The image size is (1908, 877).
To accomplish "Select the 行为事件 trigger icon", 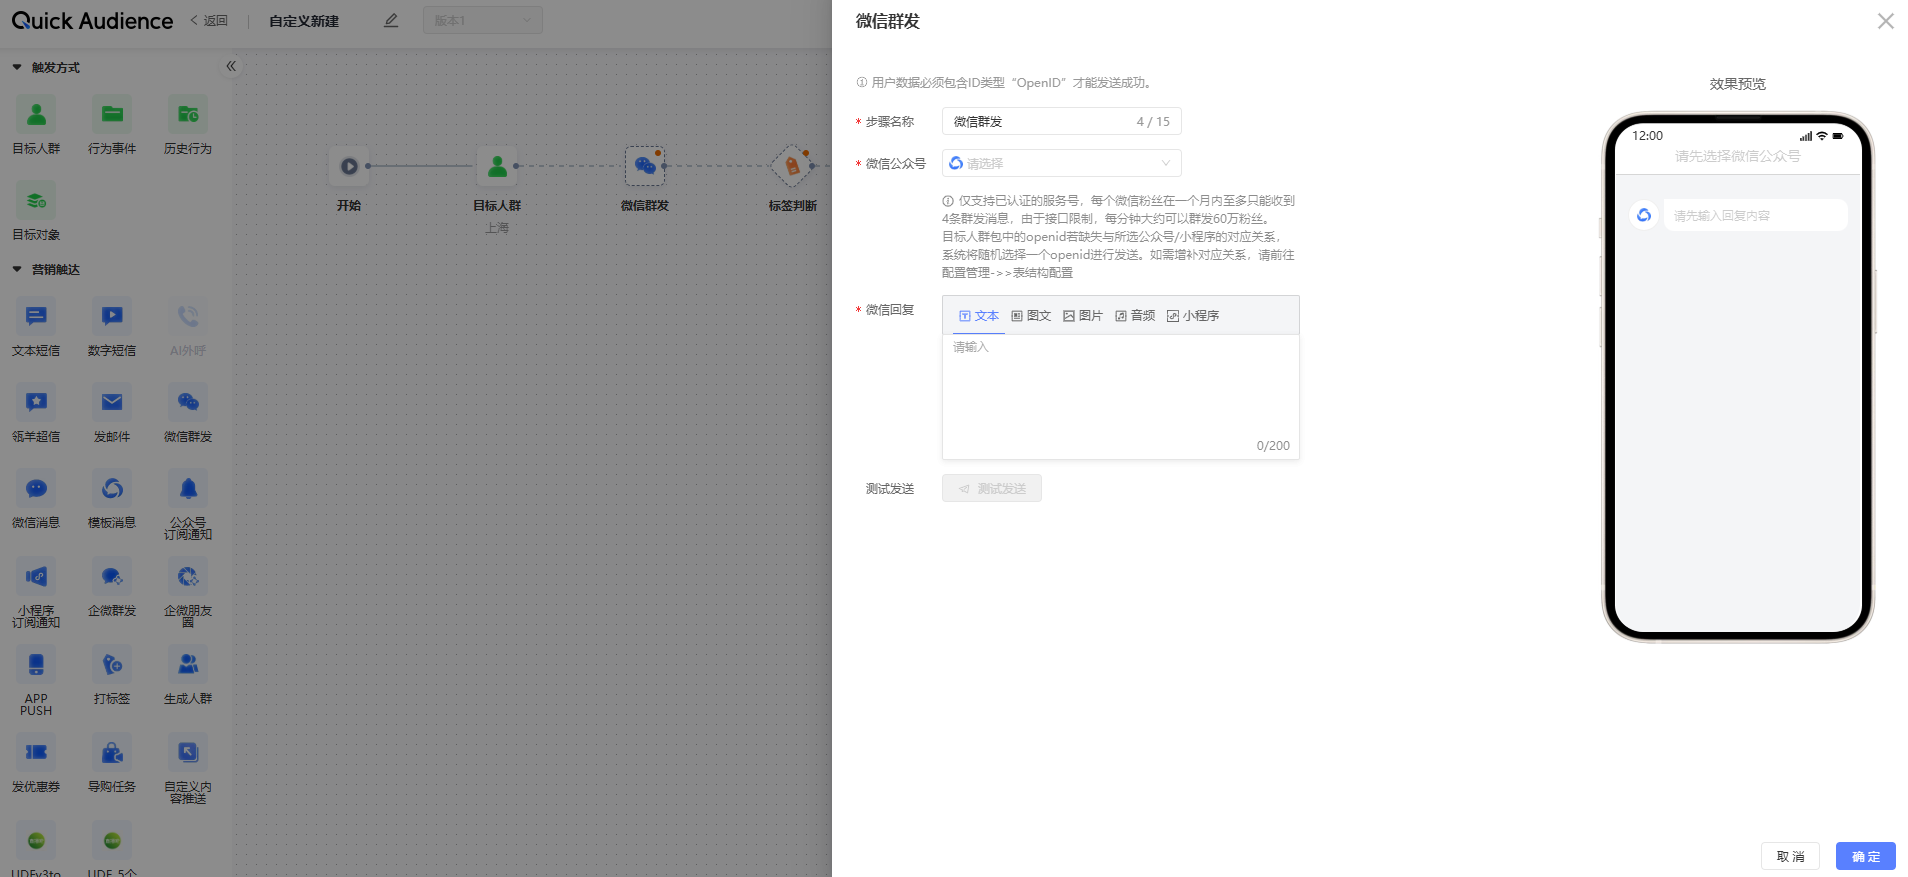I will coord(112,114).
